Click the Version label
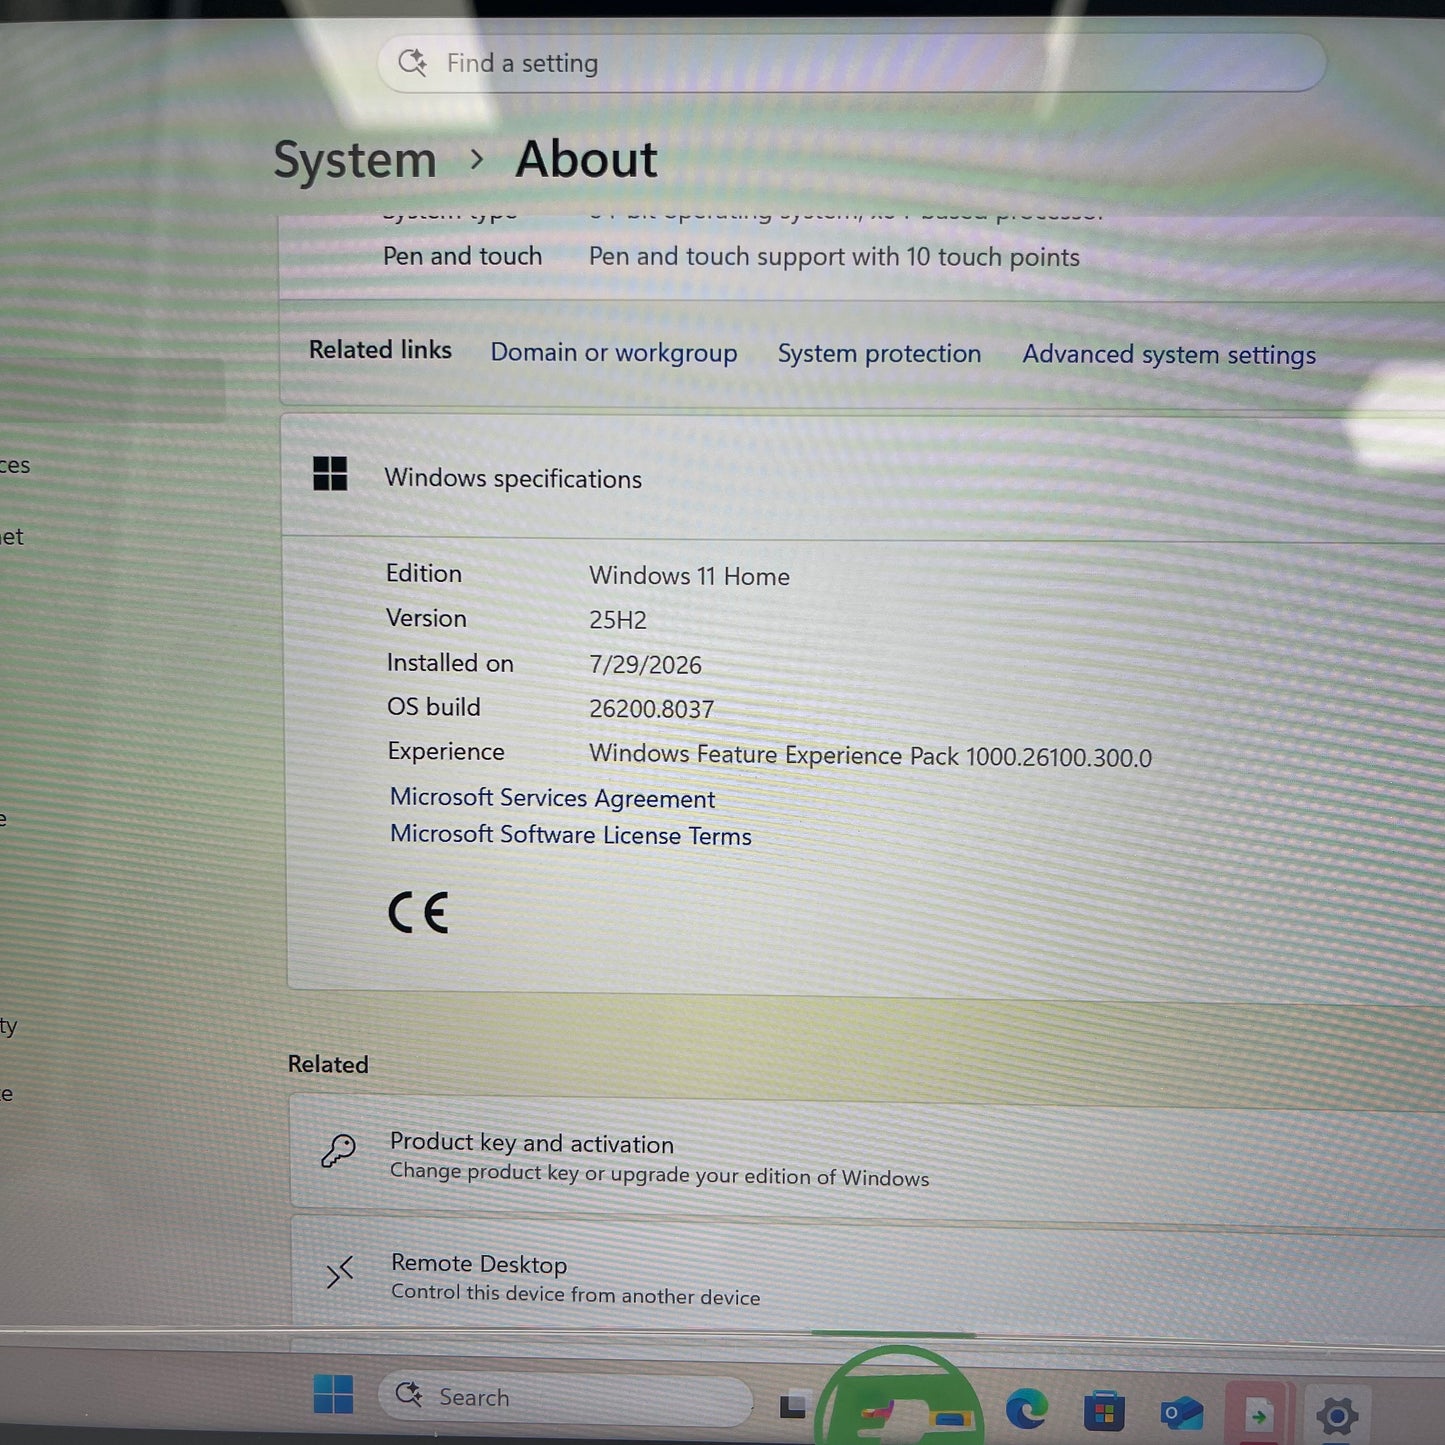This screenshot has width=1445, height=1445. click(426, 618)
